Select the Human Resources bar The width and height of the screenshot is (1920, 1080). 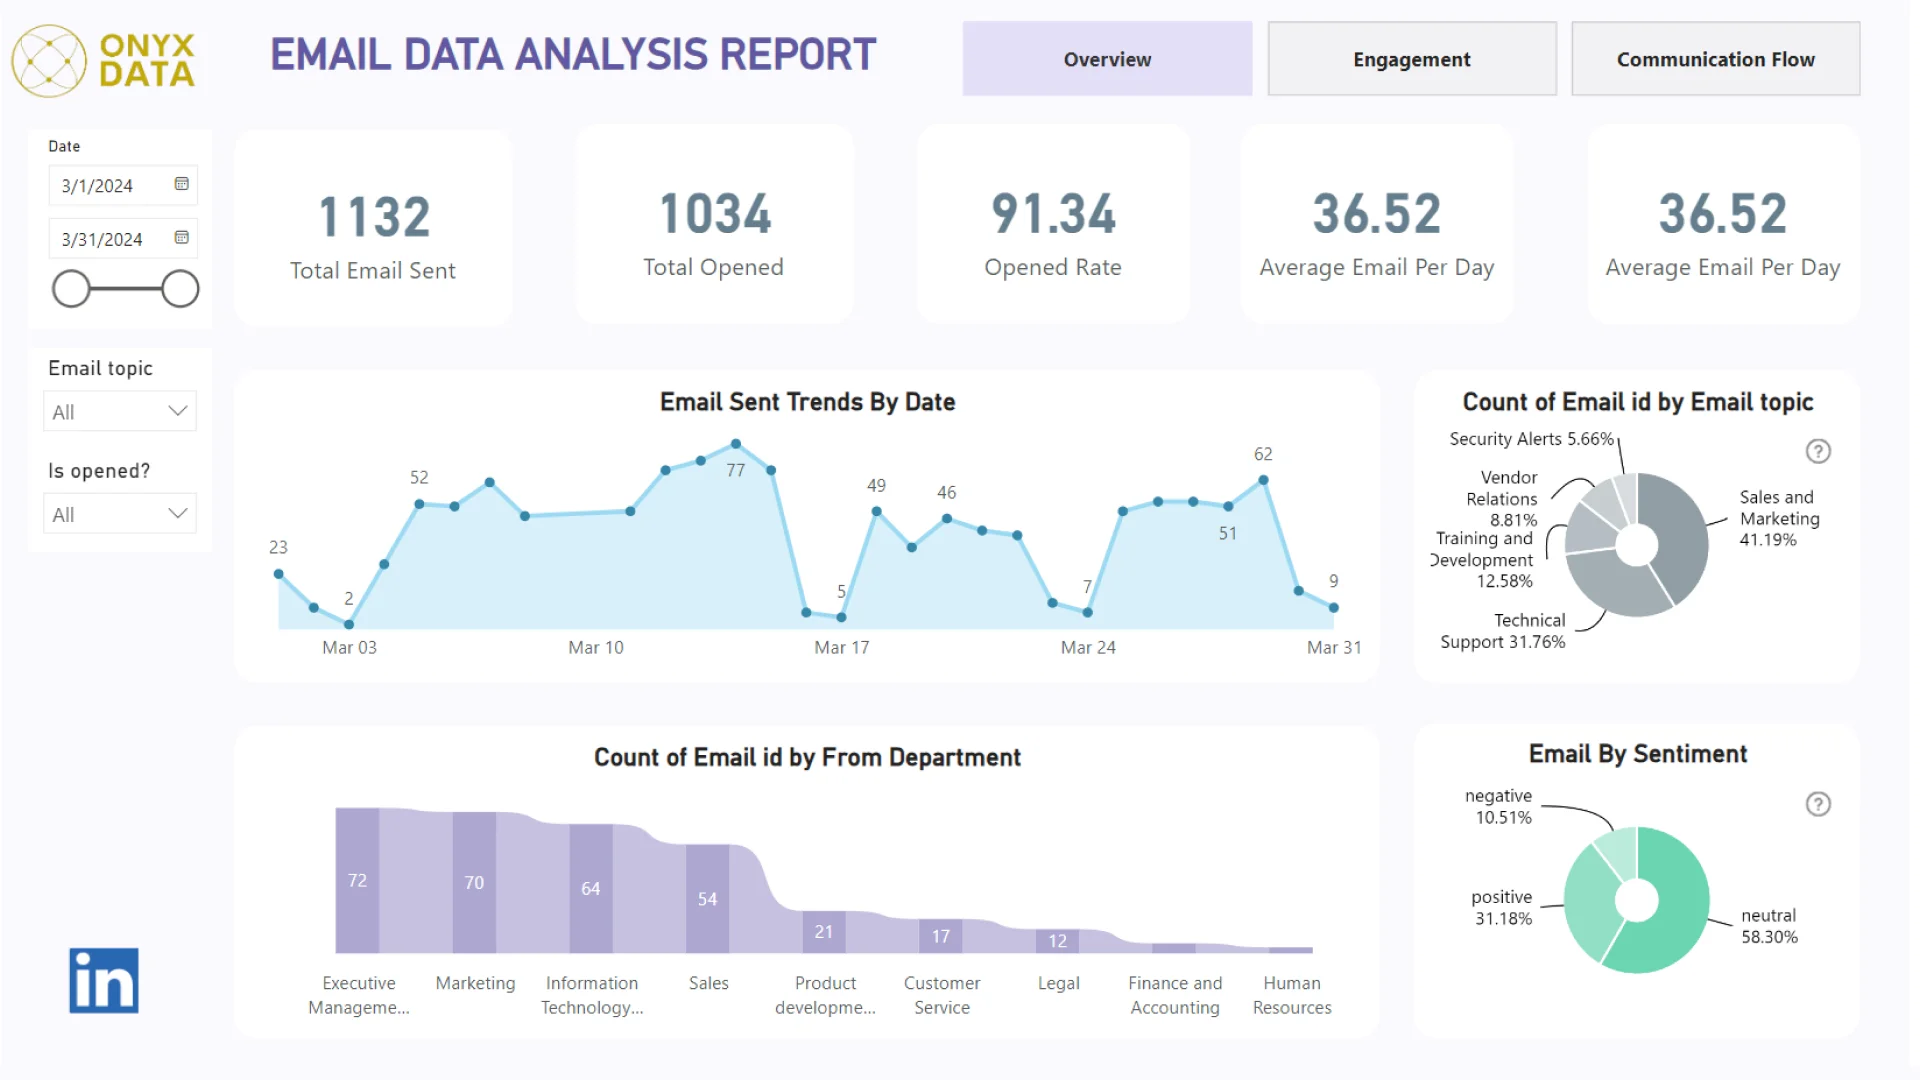click(1291, 950)
